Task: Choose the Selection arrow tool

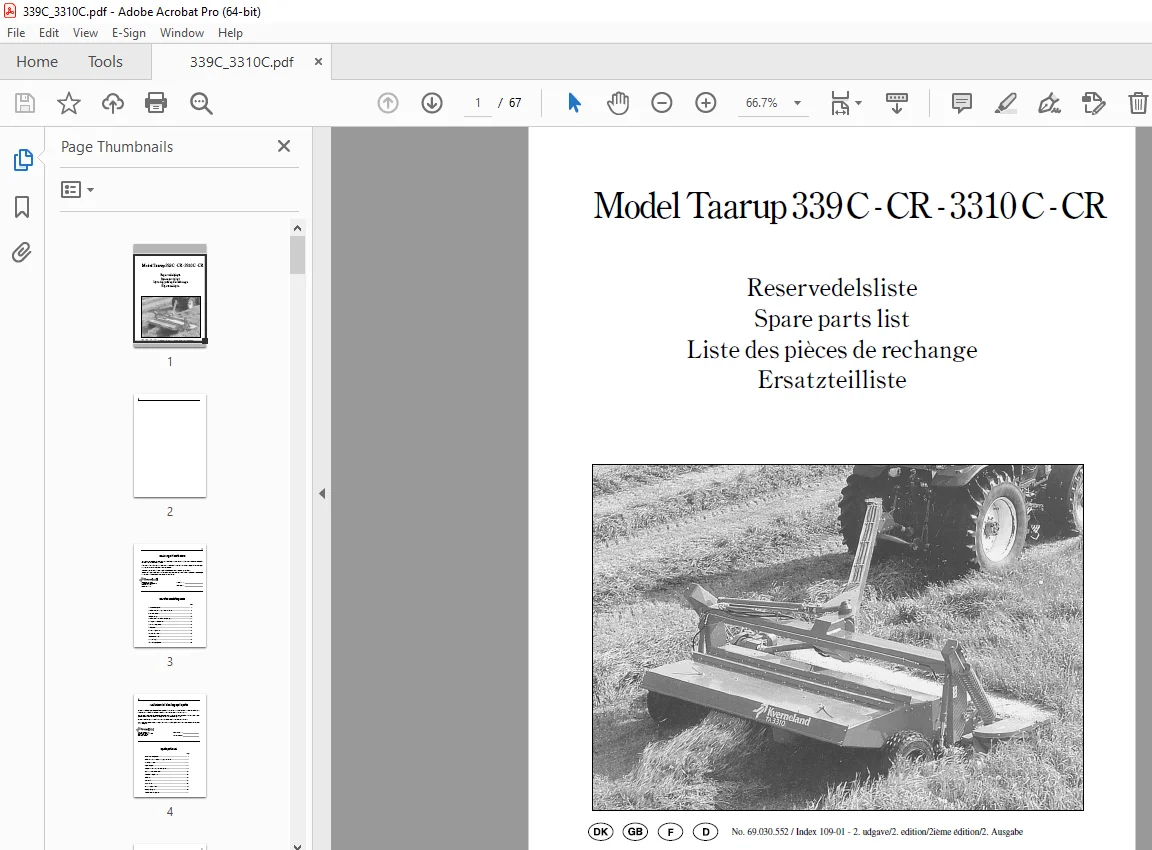Action: (x=575, y=103)
